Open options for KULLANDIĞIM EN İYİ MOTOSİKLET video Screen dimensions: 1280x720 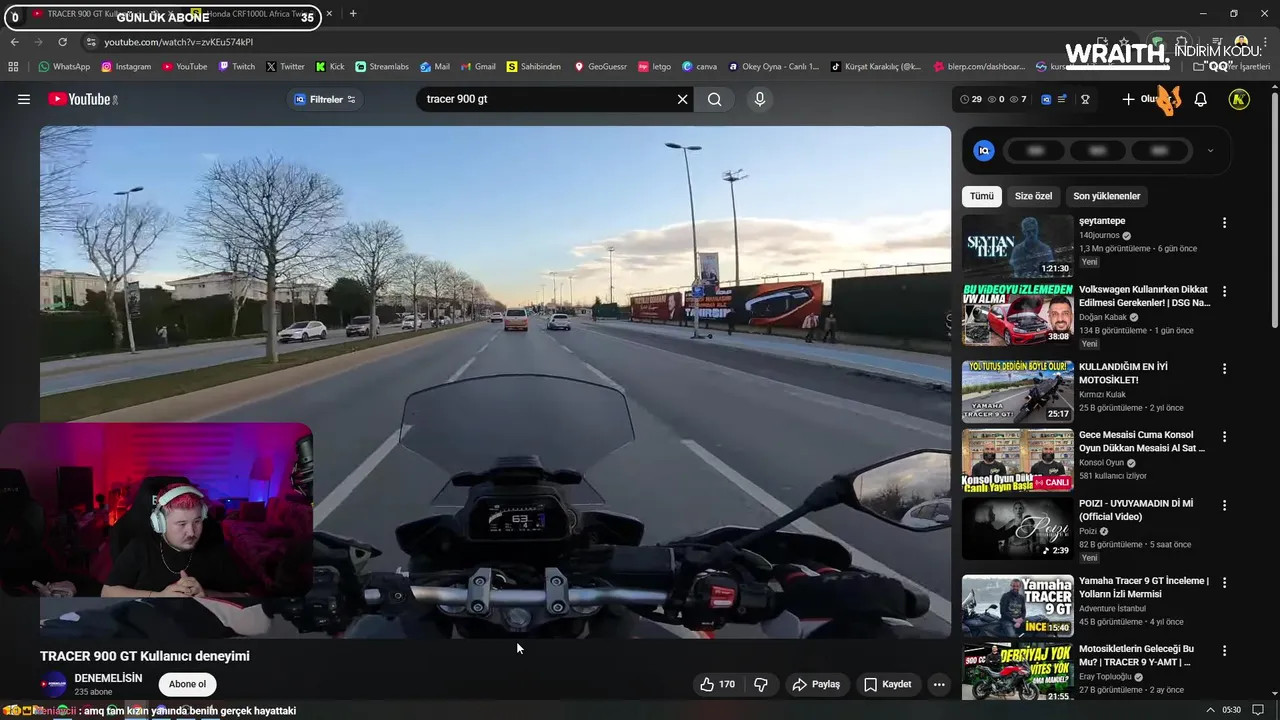1224,369
